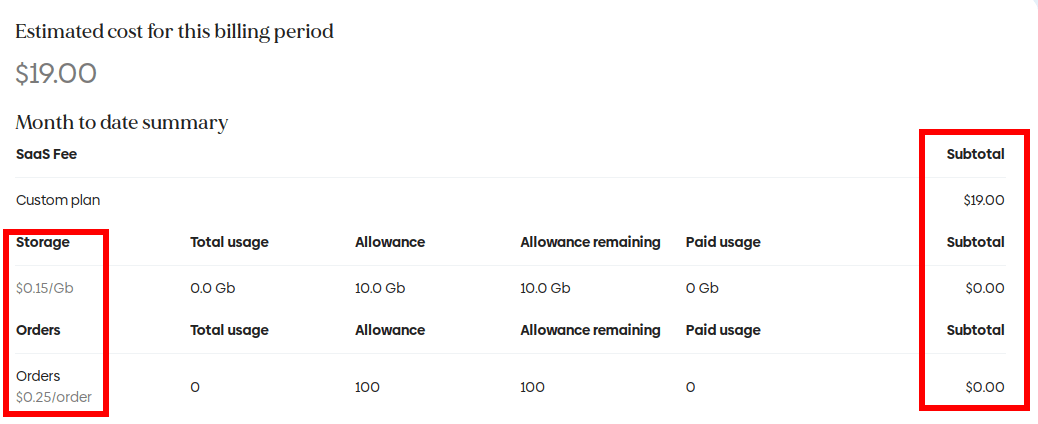Image resolution: width=1038 pixels, height=424 pixels.
Task: Click the SaaS Fee section label
Action: point(46,154)
